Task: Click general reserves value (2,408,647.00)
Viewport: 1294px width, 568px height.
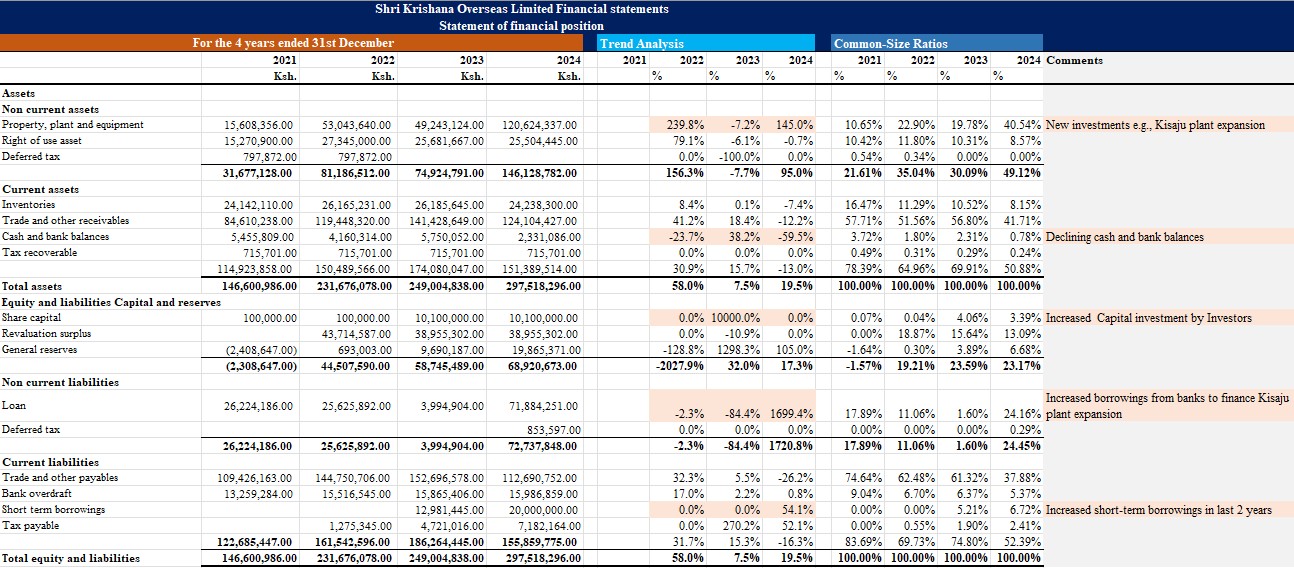Action: coord(259,350)
